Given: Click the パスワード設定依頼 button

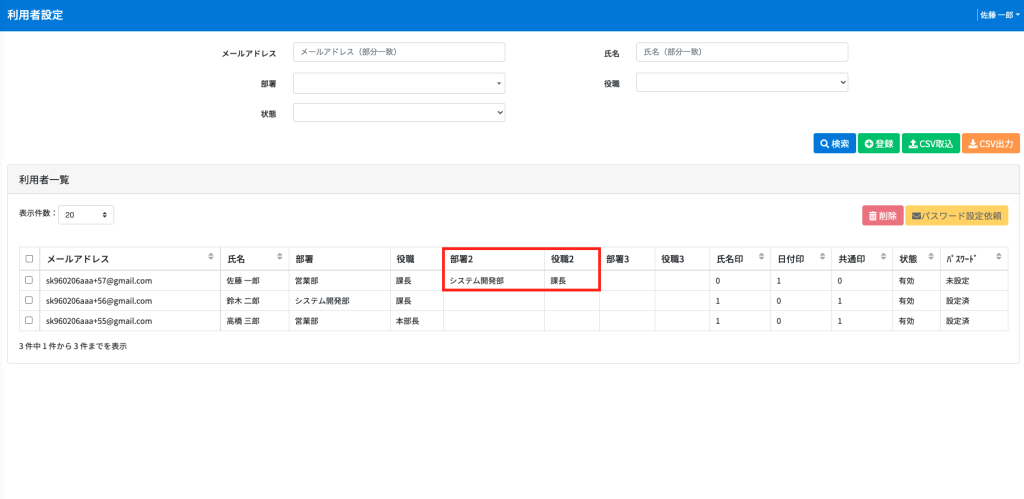Looking at the screenshot, I should pyautogui.click(x=956, y=215).
